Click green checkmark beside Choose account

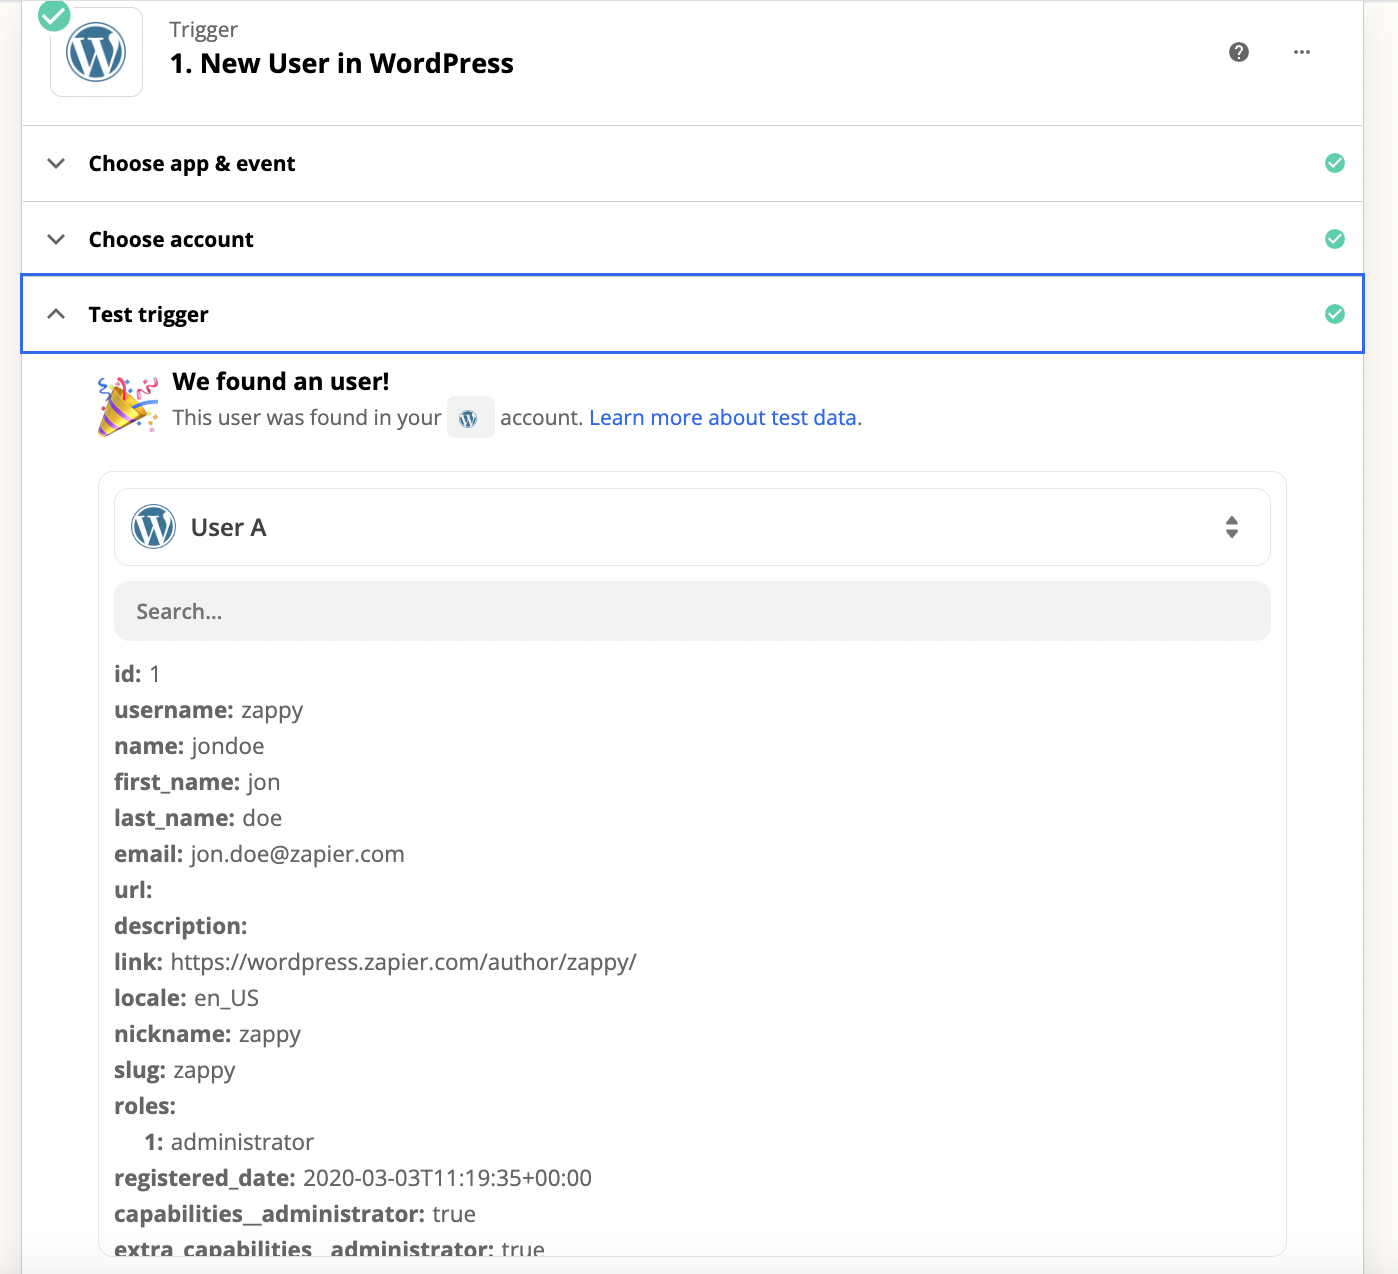coord(1335,239)
